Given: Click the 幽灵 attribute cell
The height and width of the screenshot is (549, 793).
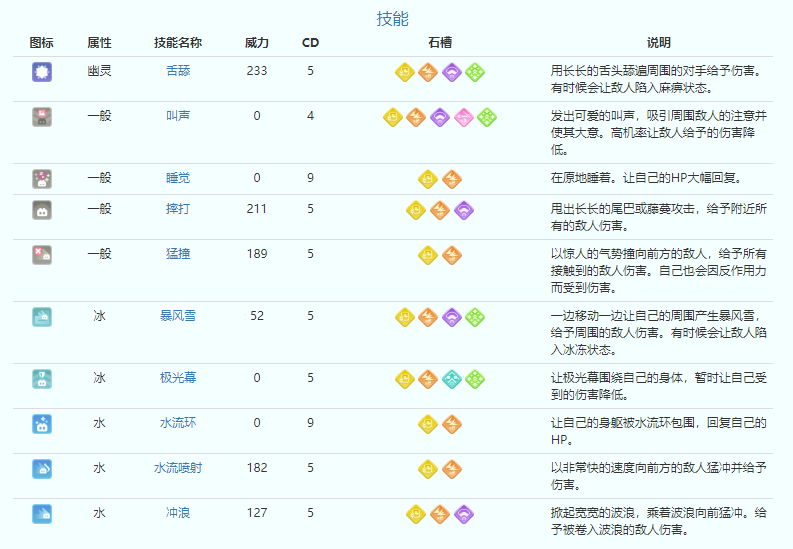Looking at the screenshot, I should click(x=99, y=71).
